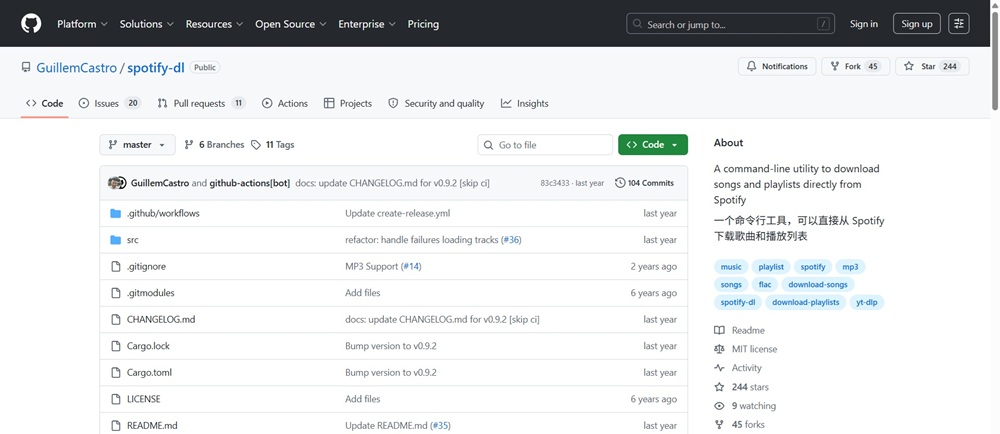Screen dimensions: 1000x434
Task: Open Security and quality tab
Action: coord(436,103)
